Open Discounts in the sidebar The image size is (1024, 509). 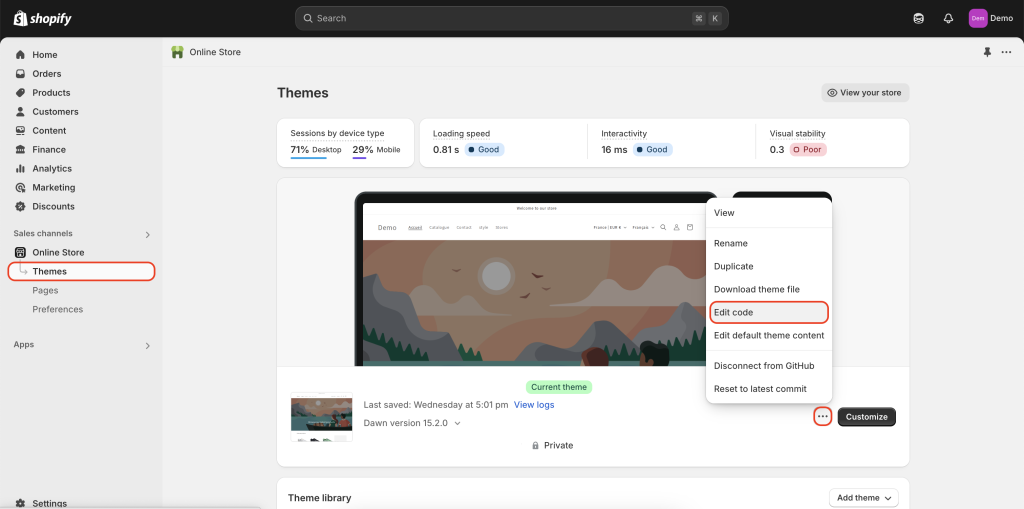[x=54, y=206]
